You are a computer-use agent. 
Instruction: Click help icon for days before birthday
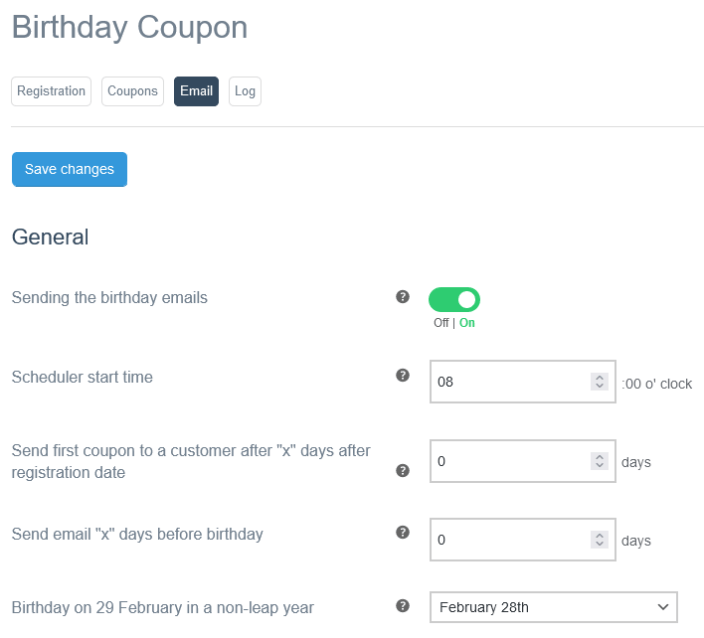tap(403, 533)
